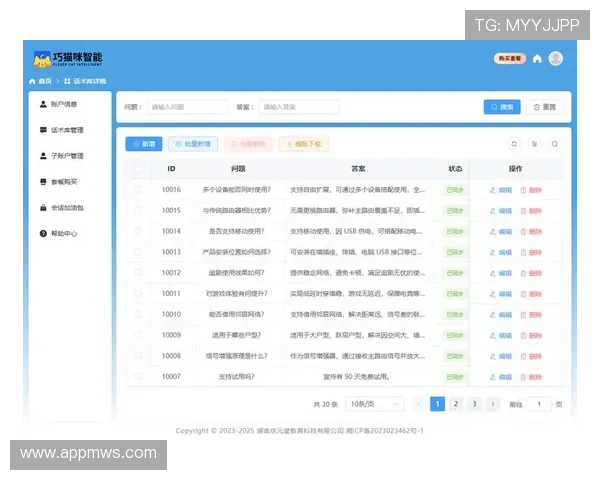
Task: Click the orange 购买套餐 badge in header
Action: point(510,59)
